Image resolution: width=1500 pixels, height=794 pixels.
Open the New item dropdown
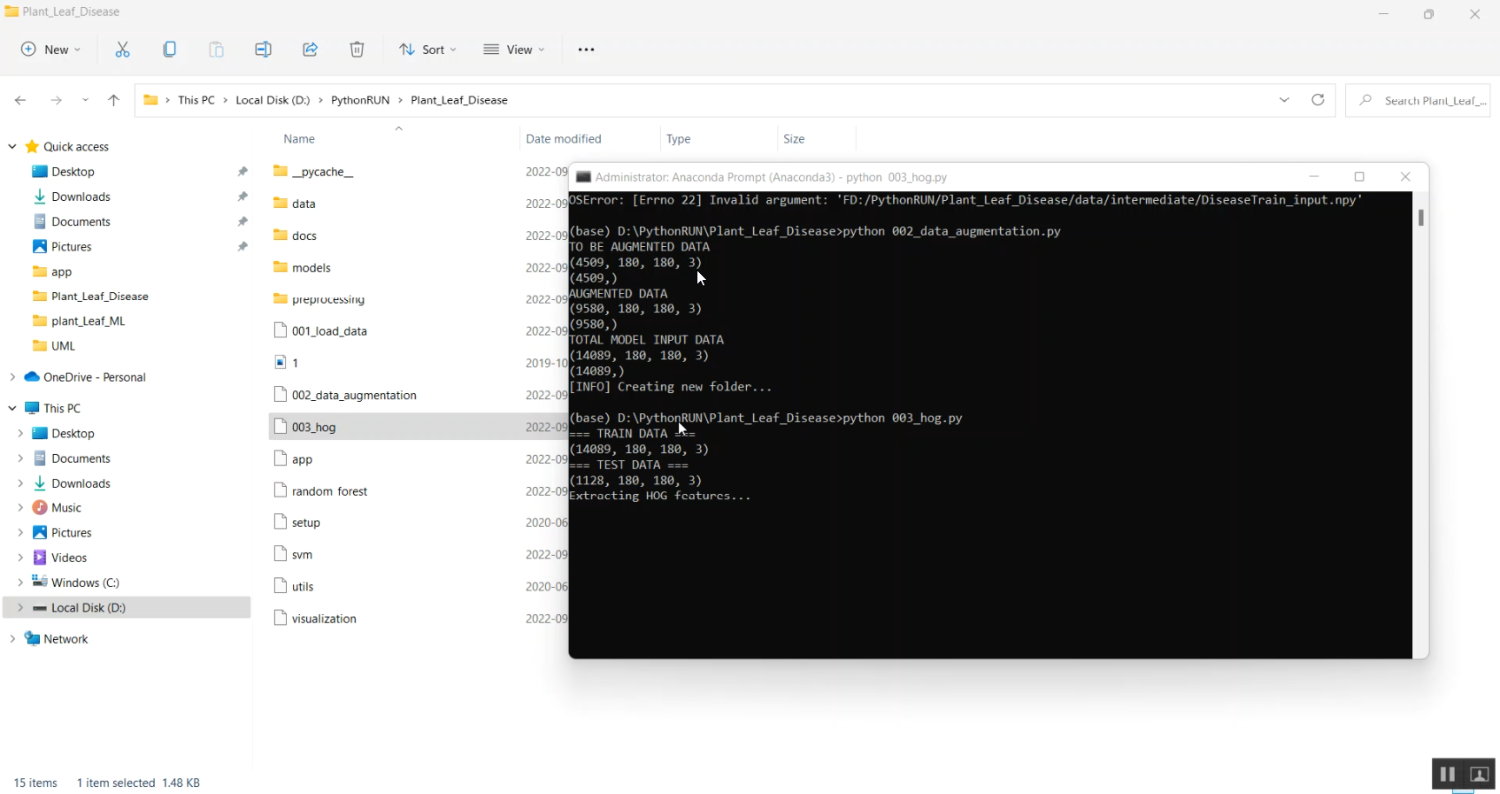point(50,49)
